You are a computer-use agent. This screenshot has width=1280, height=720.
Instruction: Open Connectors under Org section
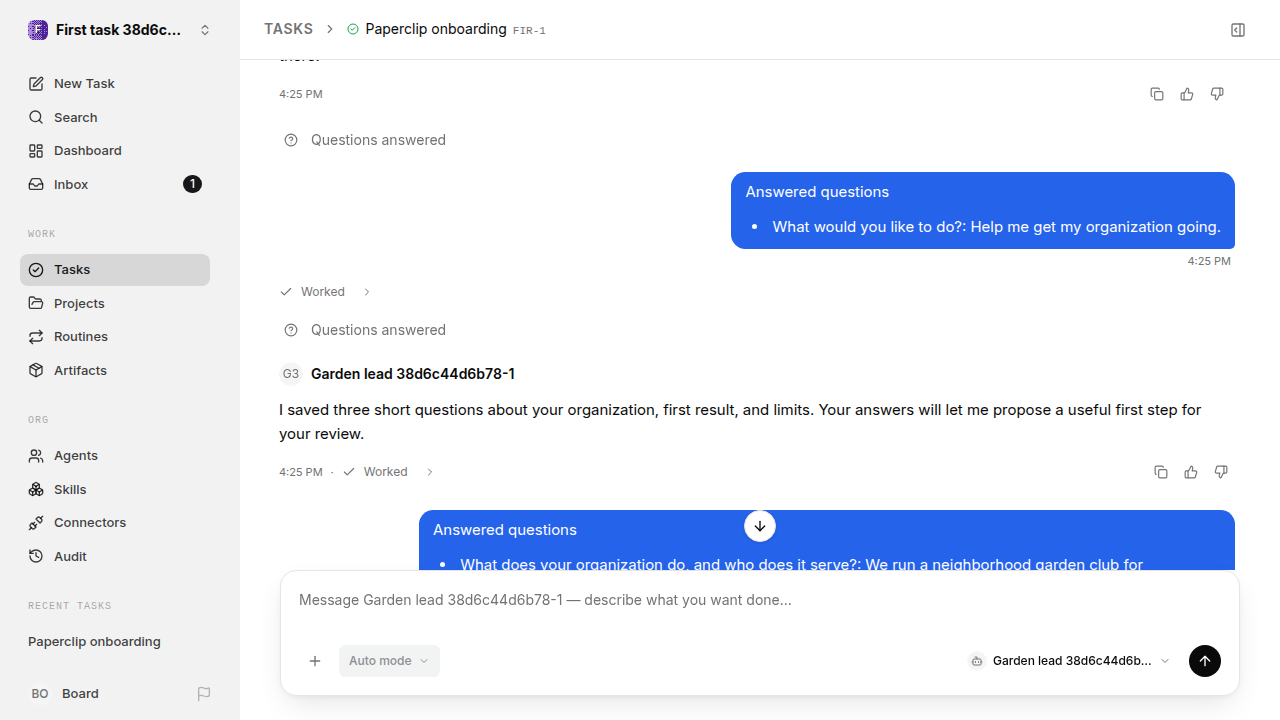pos(115,523)
